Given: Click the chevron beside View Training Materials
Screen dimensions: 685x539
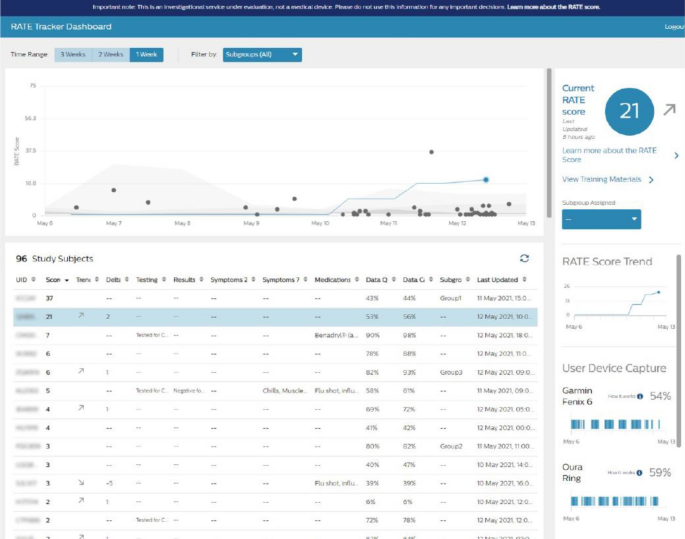Looking at the screenshot, I should tap(652, 180).
